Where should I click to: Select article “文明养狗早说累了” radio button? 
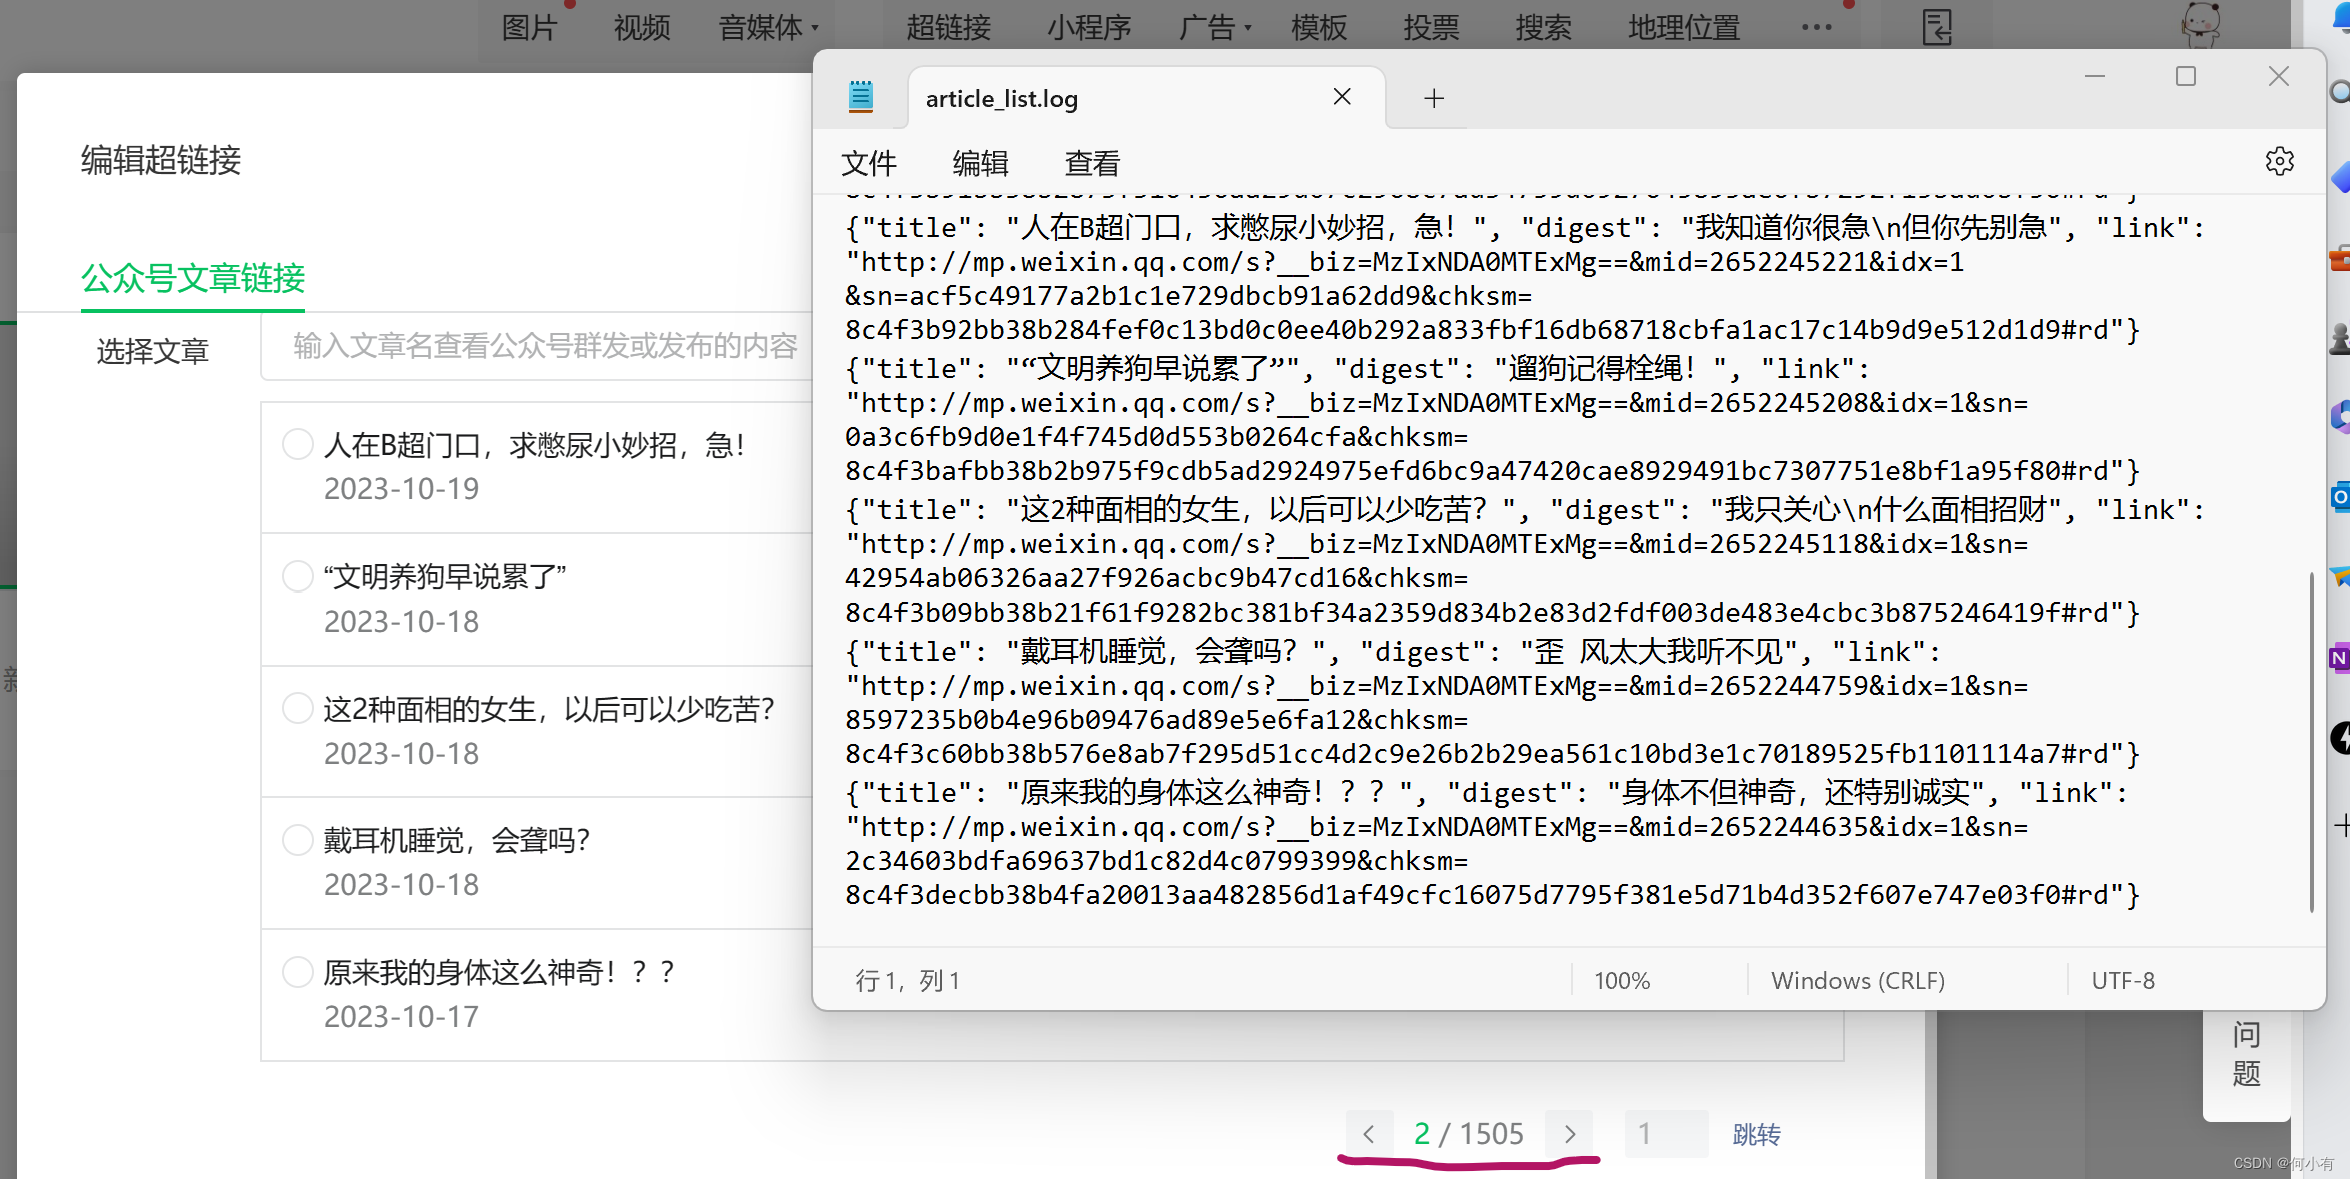pos(297,576)
